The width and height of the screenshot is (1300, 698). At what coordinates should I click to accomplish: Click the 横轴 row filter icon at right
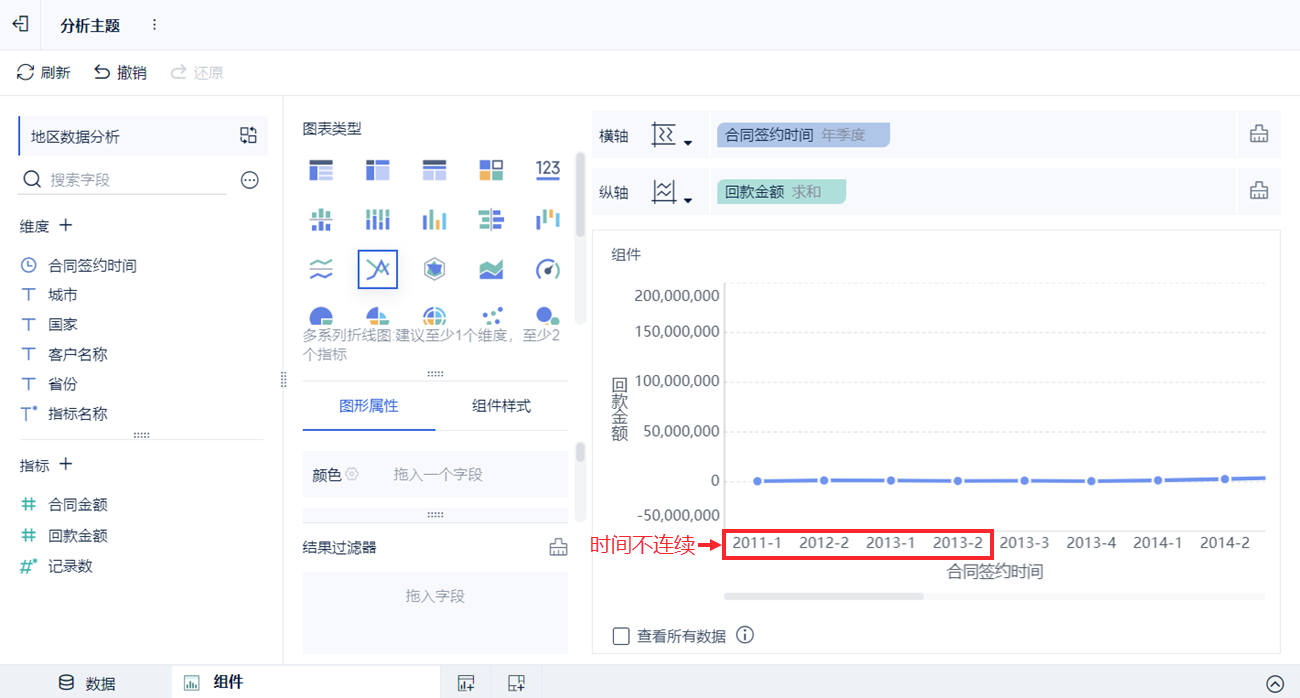click(1259, 135)
